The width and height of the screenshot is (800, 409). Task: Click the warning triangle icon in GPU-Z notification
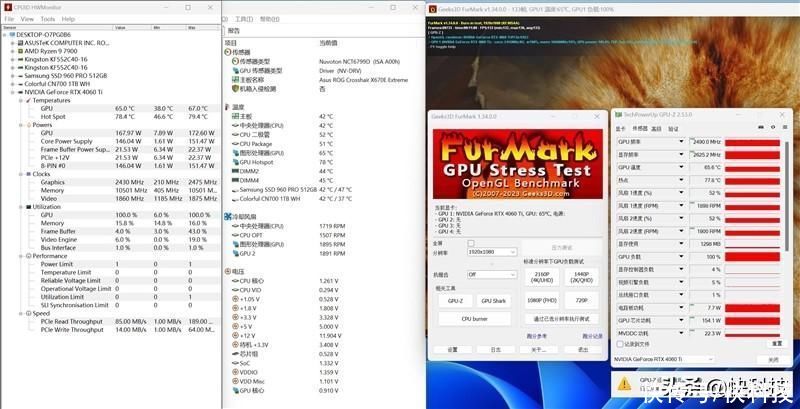(624, 384)
